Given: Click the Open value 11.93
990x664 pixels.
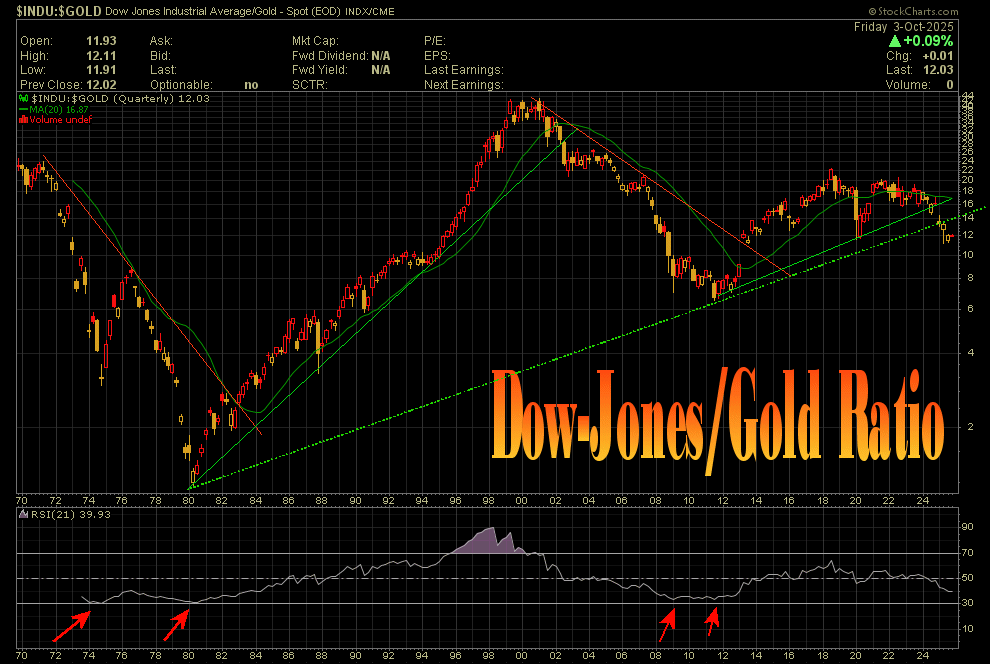Looking at the screenshot, I should (101, 41).
